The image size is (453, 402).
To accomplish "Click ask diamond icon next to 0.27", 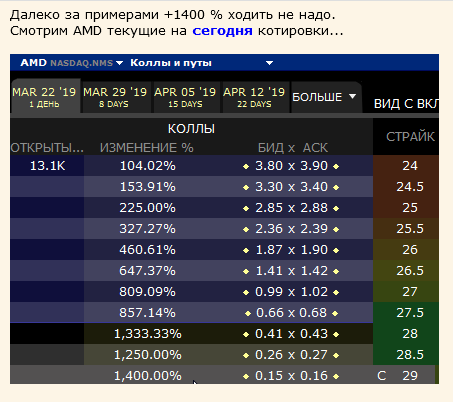I will [x=336, y=355].
